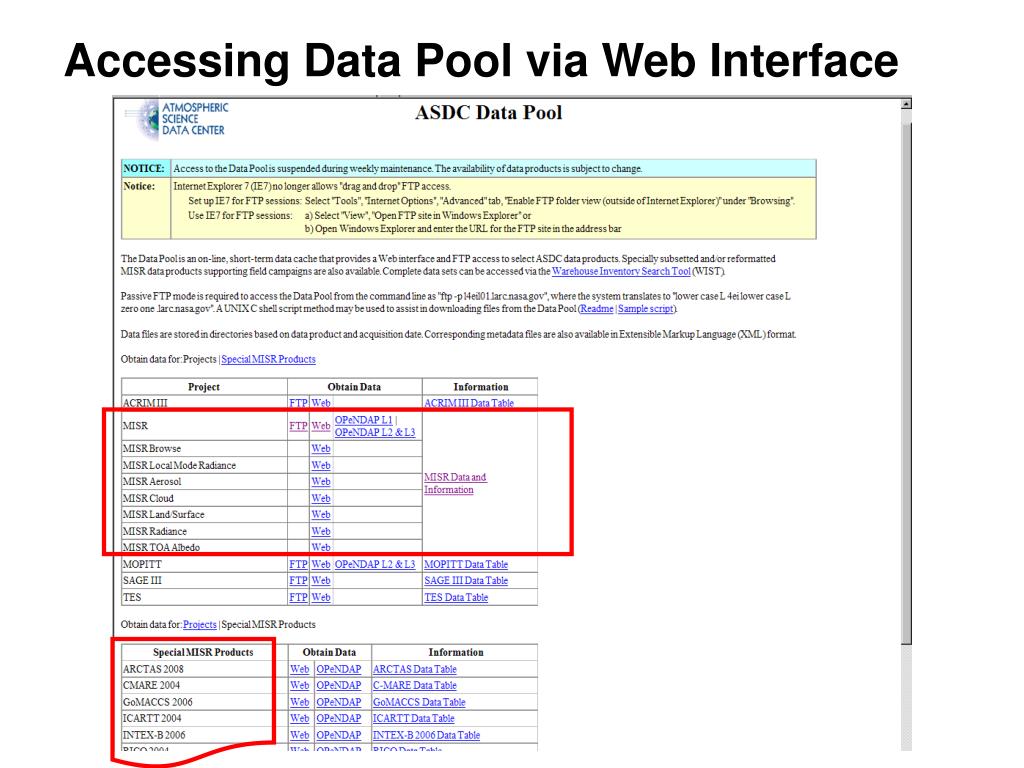Open Web link for MISR Aerosol
Image resolution: width=1024 pixels, height=768 pixels.
pyautogui.click(x=321, y=481)
